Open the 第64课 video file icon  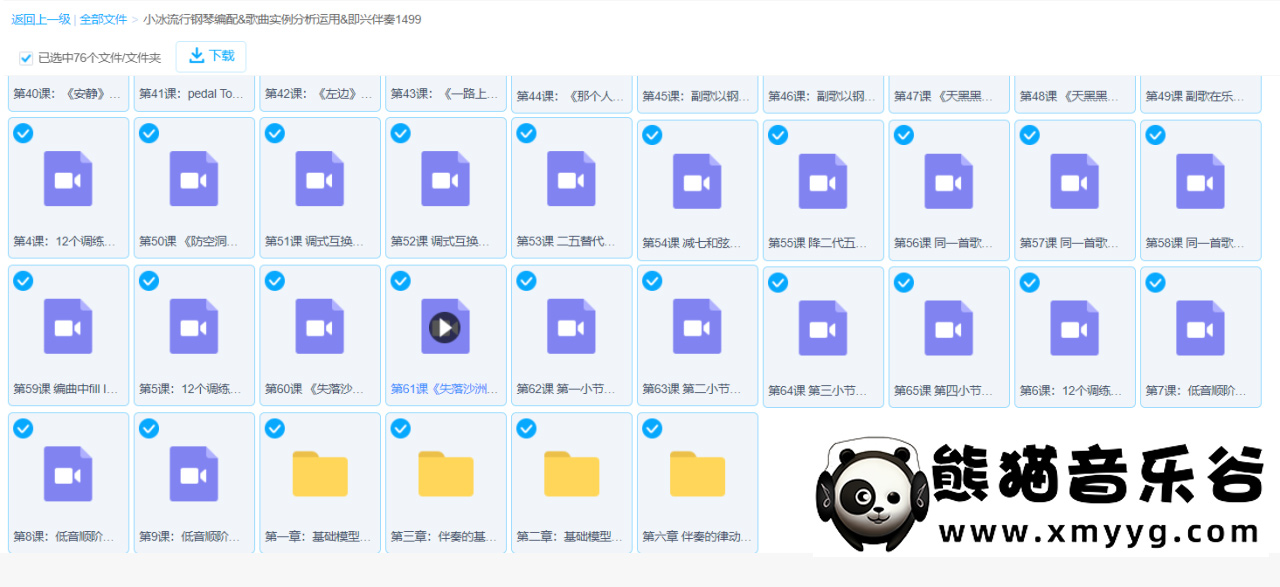pos(824,329)
